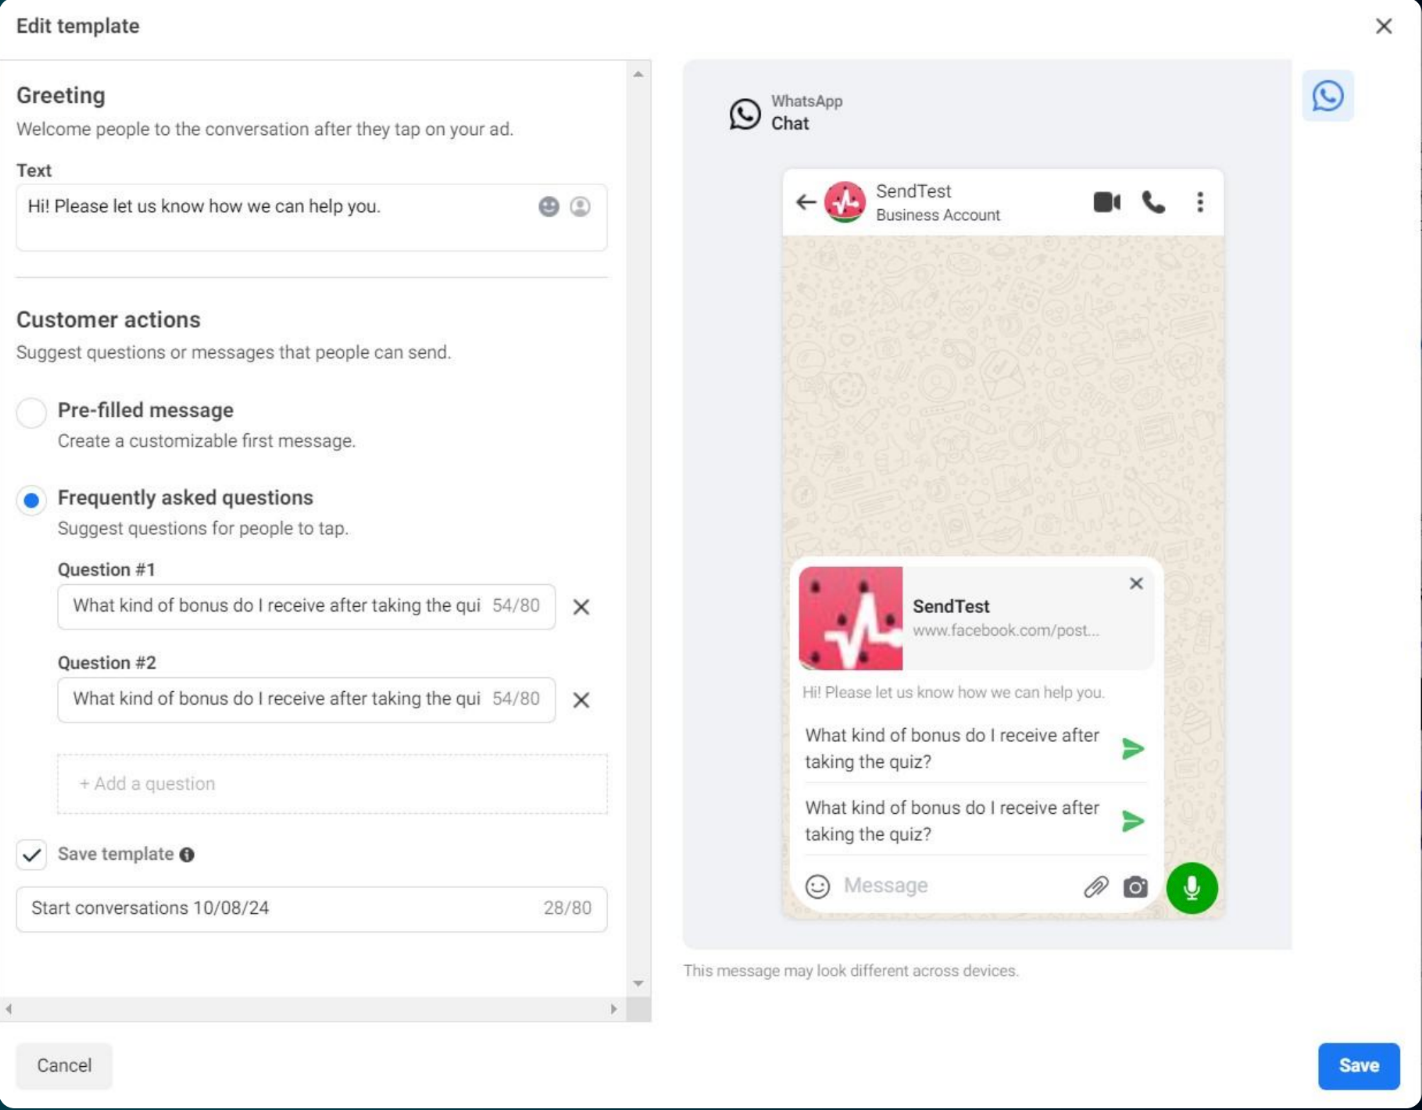Click the SendTest profile avatar in chat header

[845, 202]
